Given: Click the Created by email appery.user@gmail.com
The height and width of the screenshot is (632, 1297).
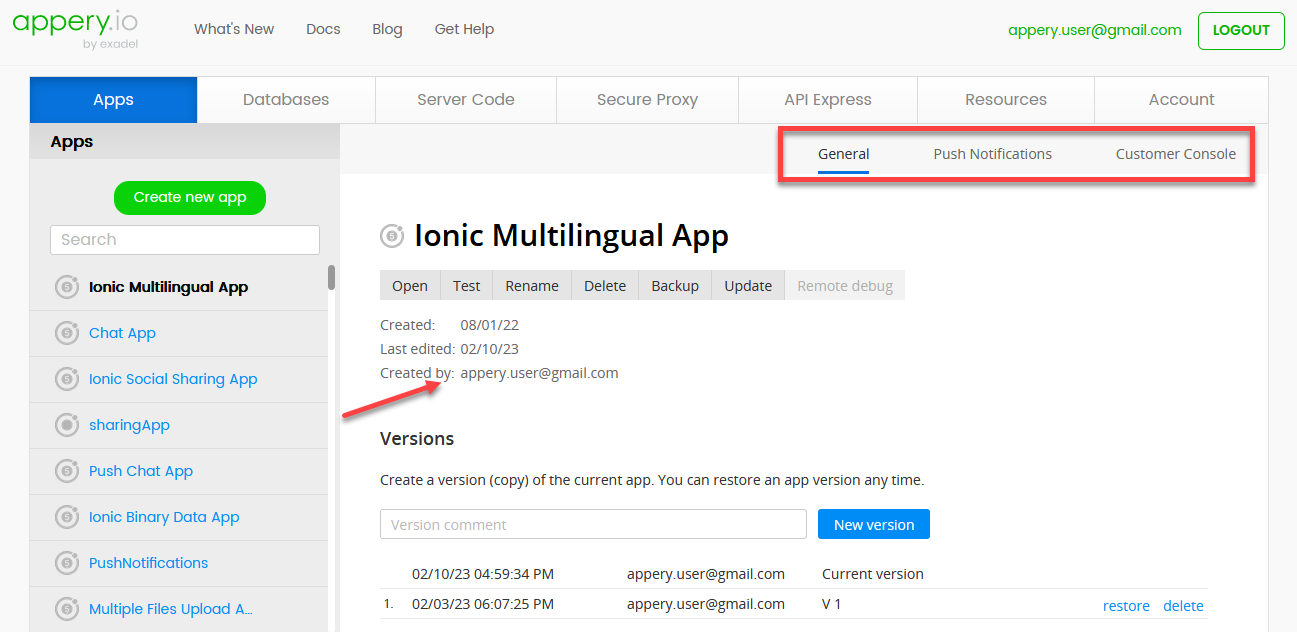Looking at the screenshot, I should (539, 373).
